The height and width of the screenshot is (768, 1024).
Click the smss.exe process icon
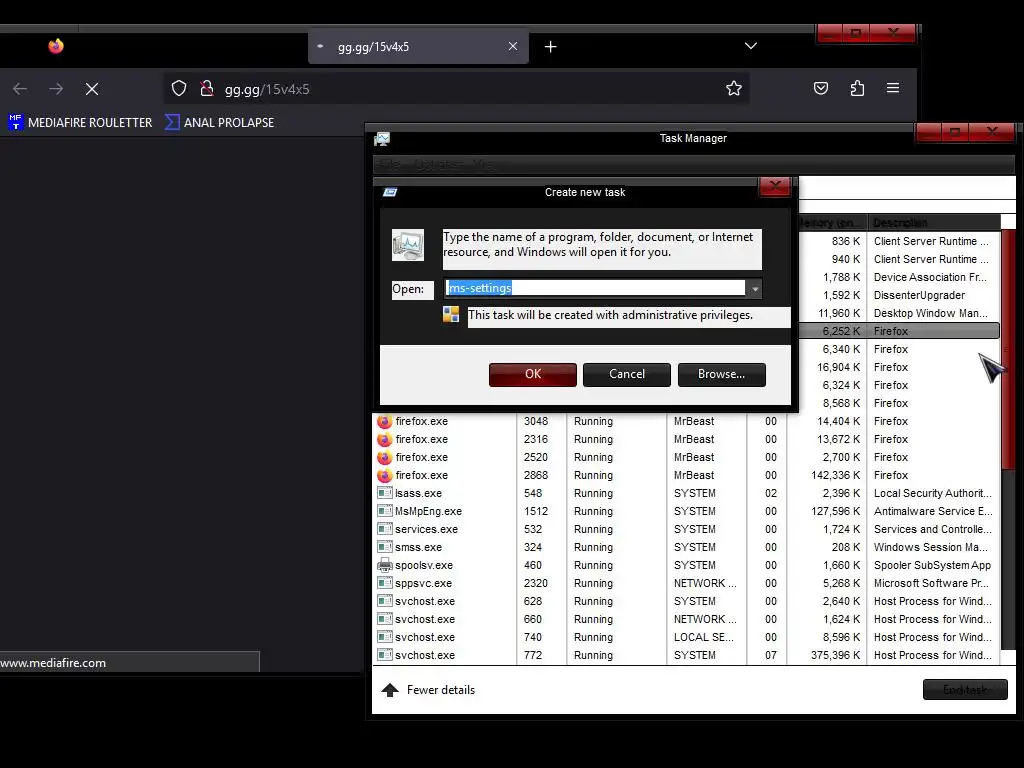click(x=385, y=547)
